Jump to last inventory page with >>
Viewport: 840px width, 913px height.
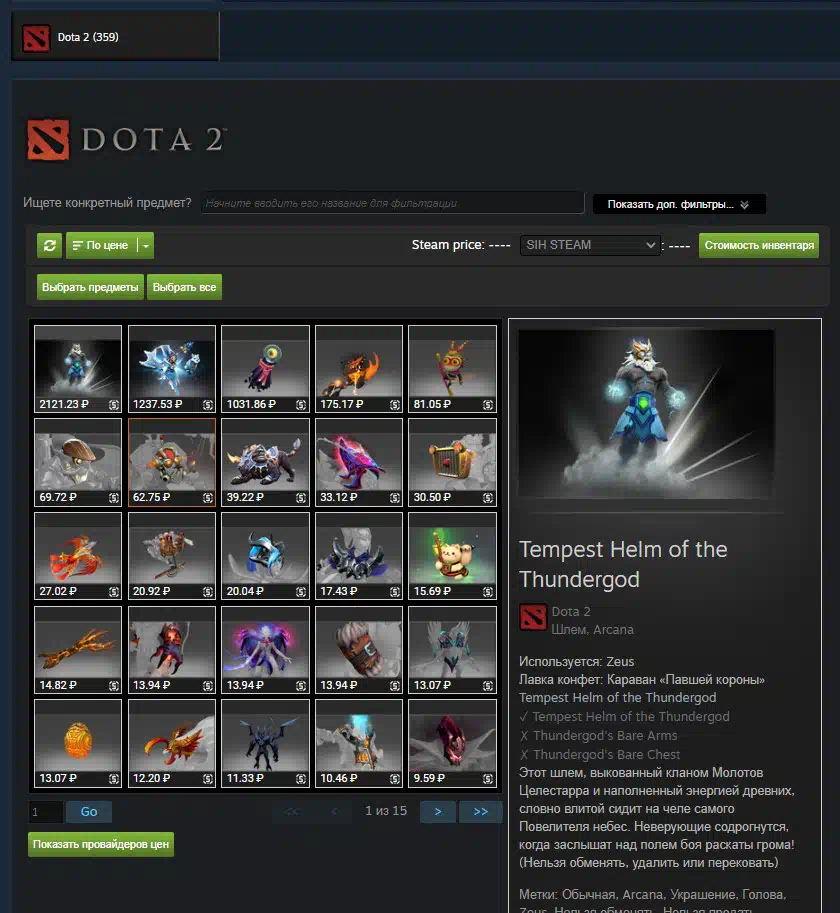click(x=480, y=812)
